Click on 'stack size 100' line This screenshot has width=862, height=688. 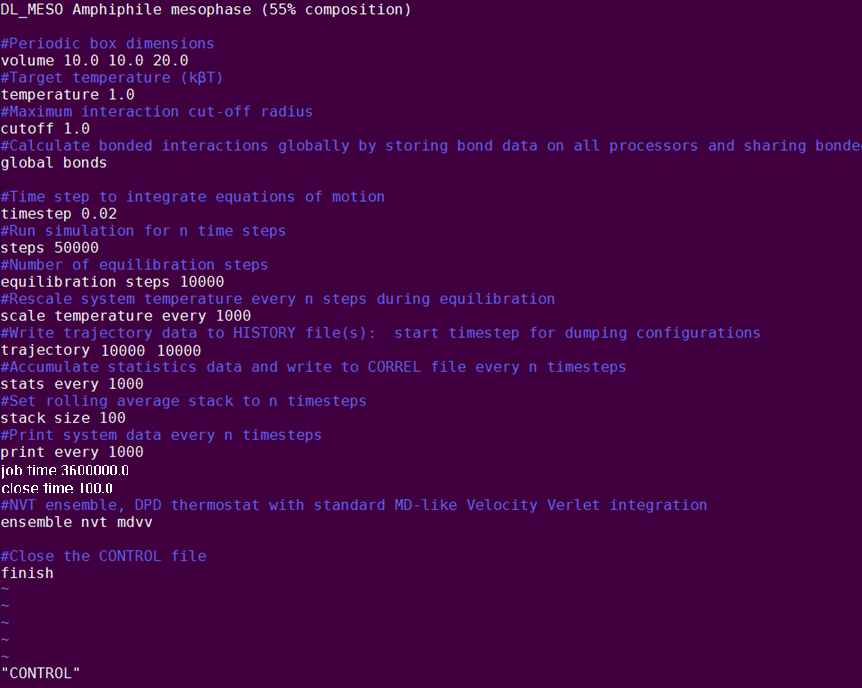point(63,418)
